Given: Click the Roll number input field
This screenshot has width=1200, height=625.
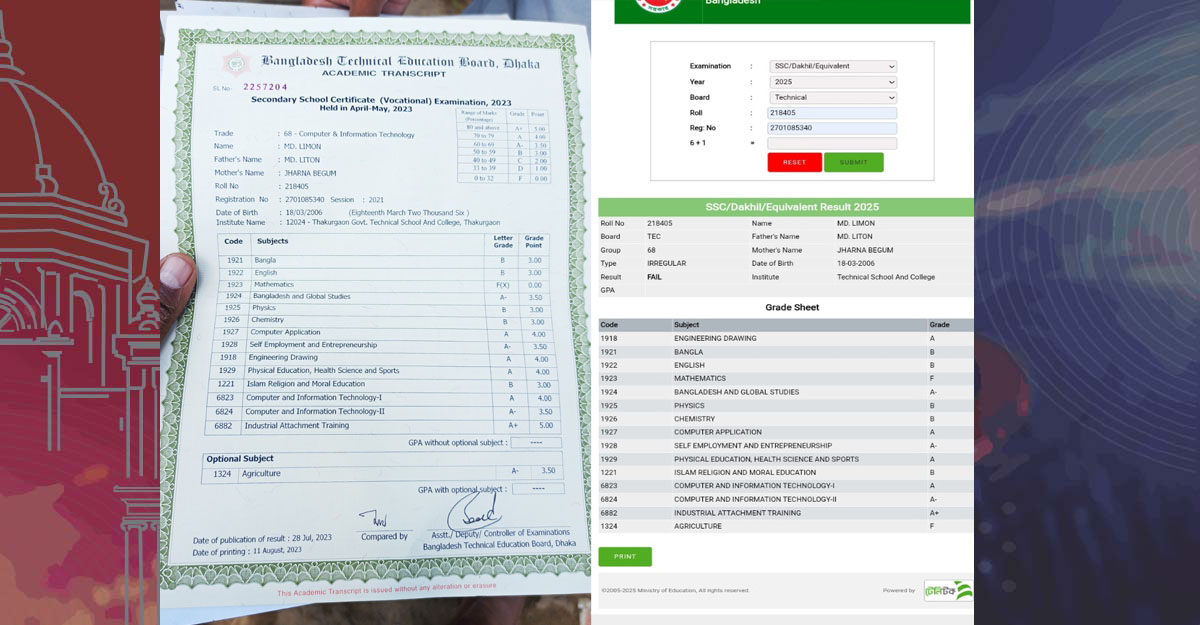Looking at the screenshot, I should point(832,113).
